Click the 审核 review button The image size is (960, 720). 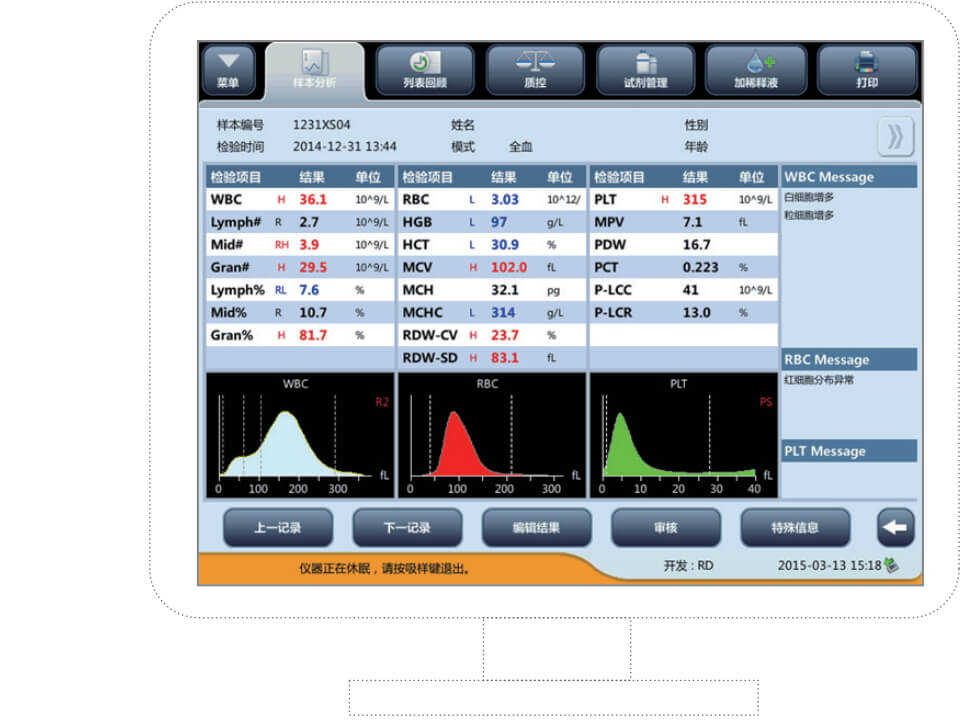pyautogui.click(x=665, y=527)
